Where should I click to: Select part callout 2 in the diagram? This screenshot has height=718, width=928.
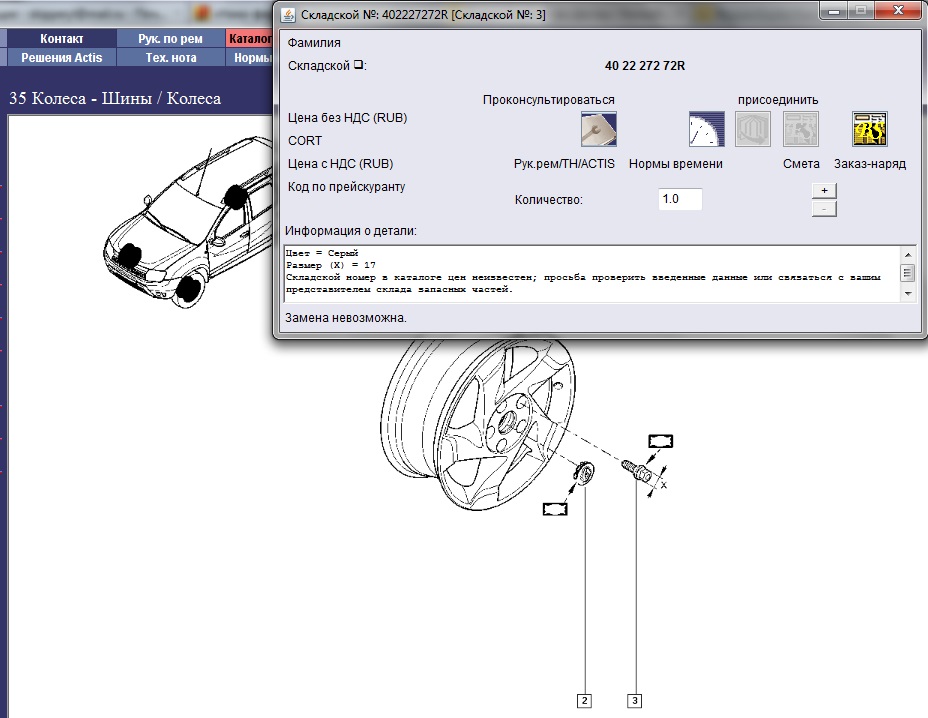coord(584,700)
